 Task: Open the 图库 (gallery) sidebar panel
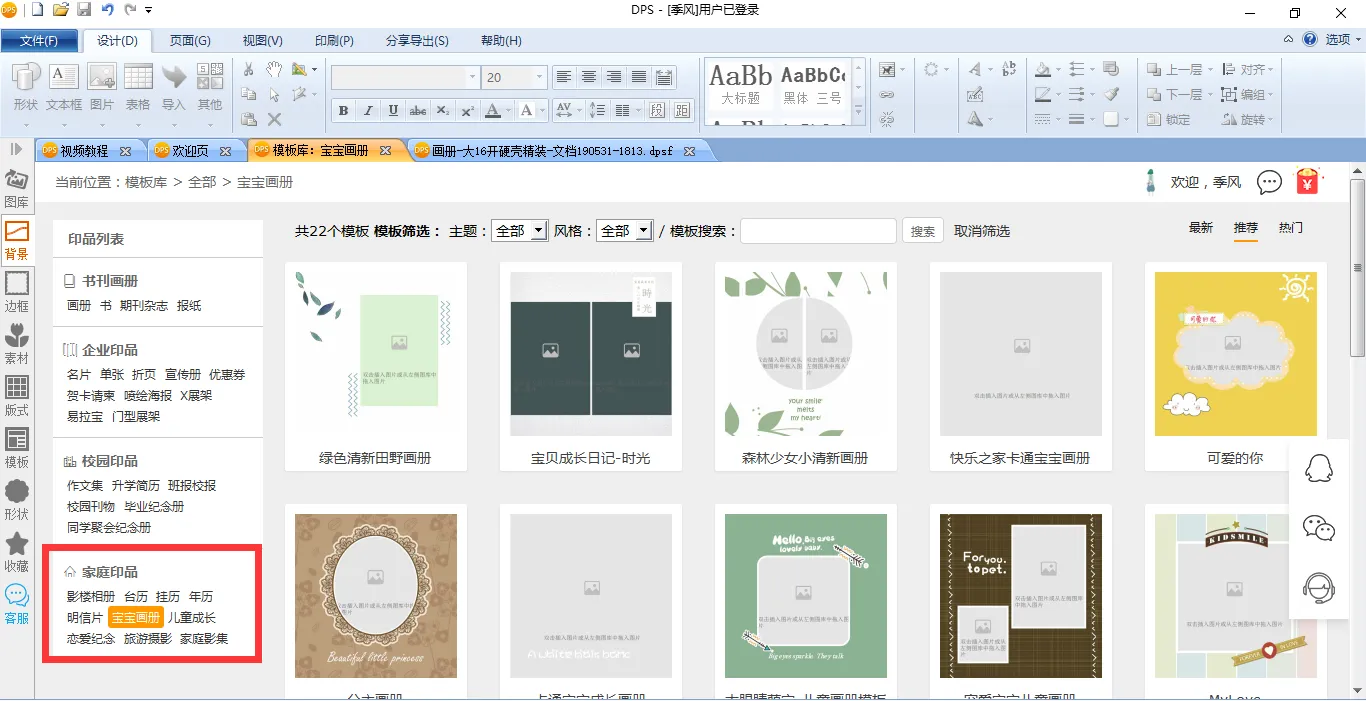click(x=17, y=188)
